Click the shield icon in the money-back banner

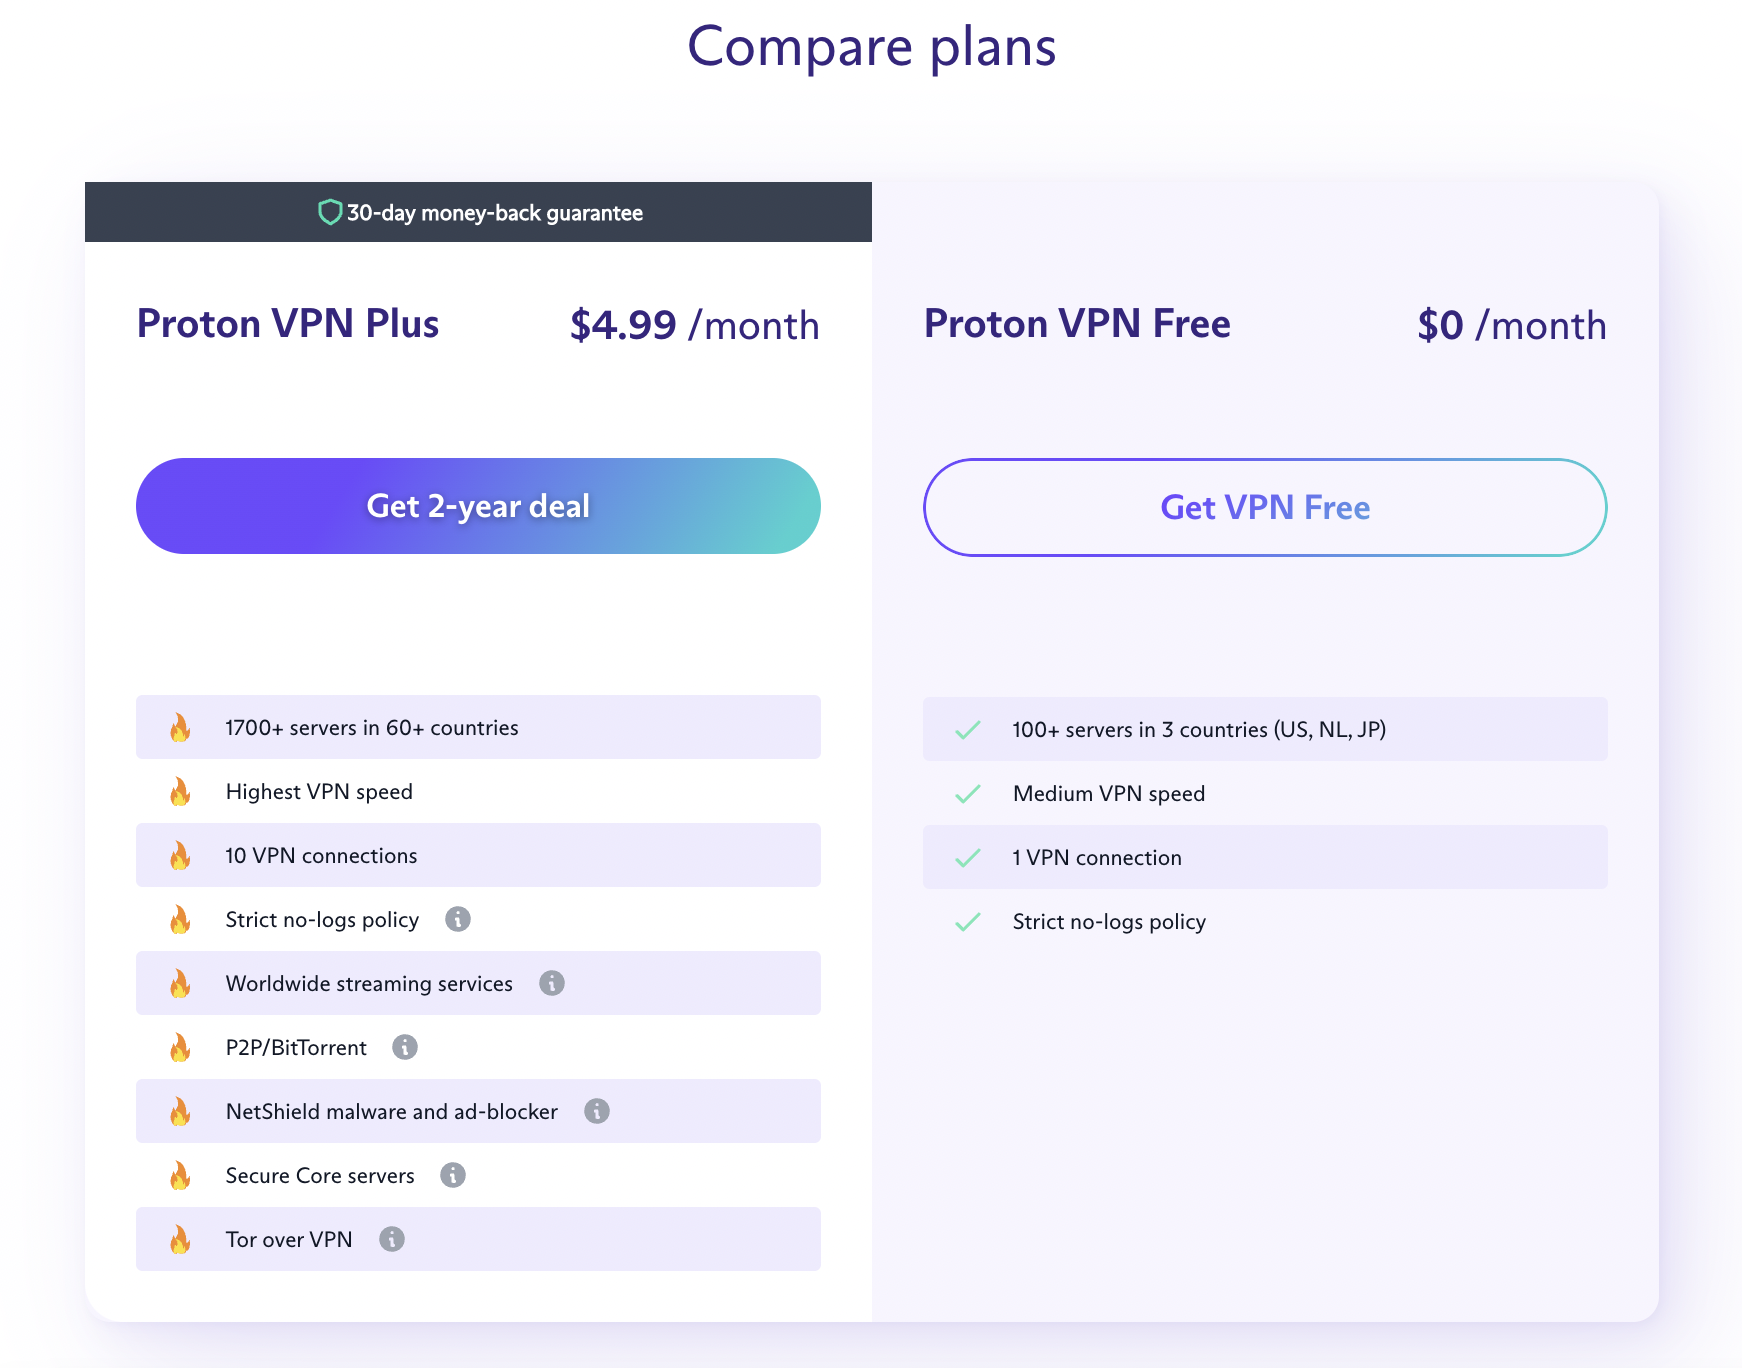[330, 212]
